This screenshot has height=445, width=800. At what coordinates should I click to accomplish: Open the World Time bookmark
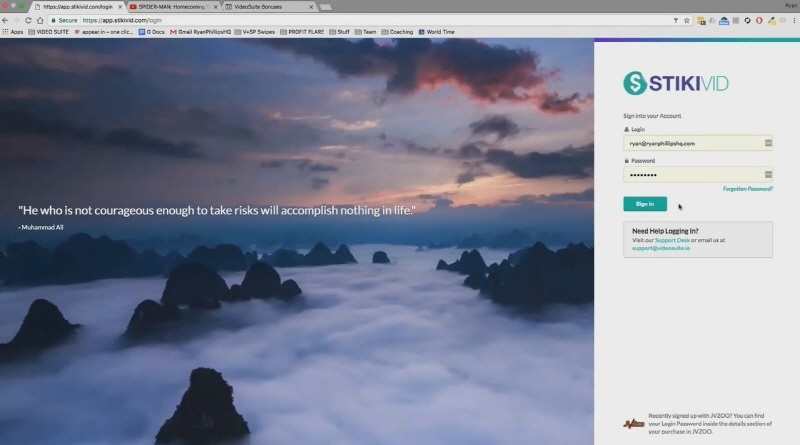(x=436, y=32)
